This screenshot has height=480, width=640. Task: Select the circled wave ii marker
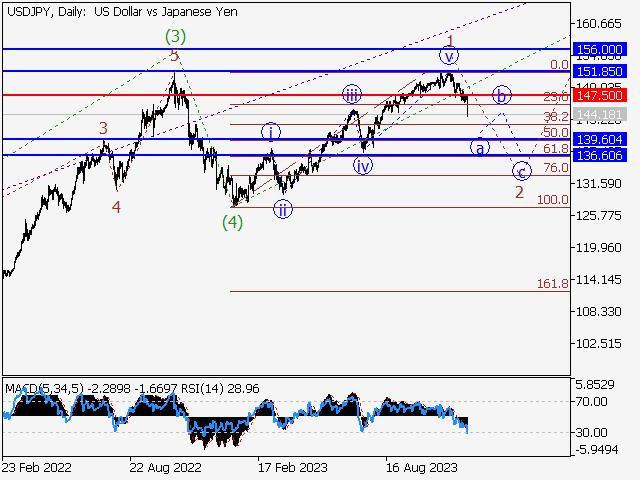pos(283,209)
